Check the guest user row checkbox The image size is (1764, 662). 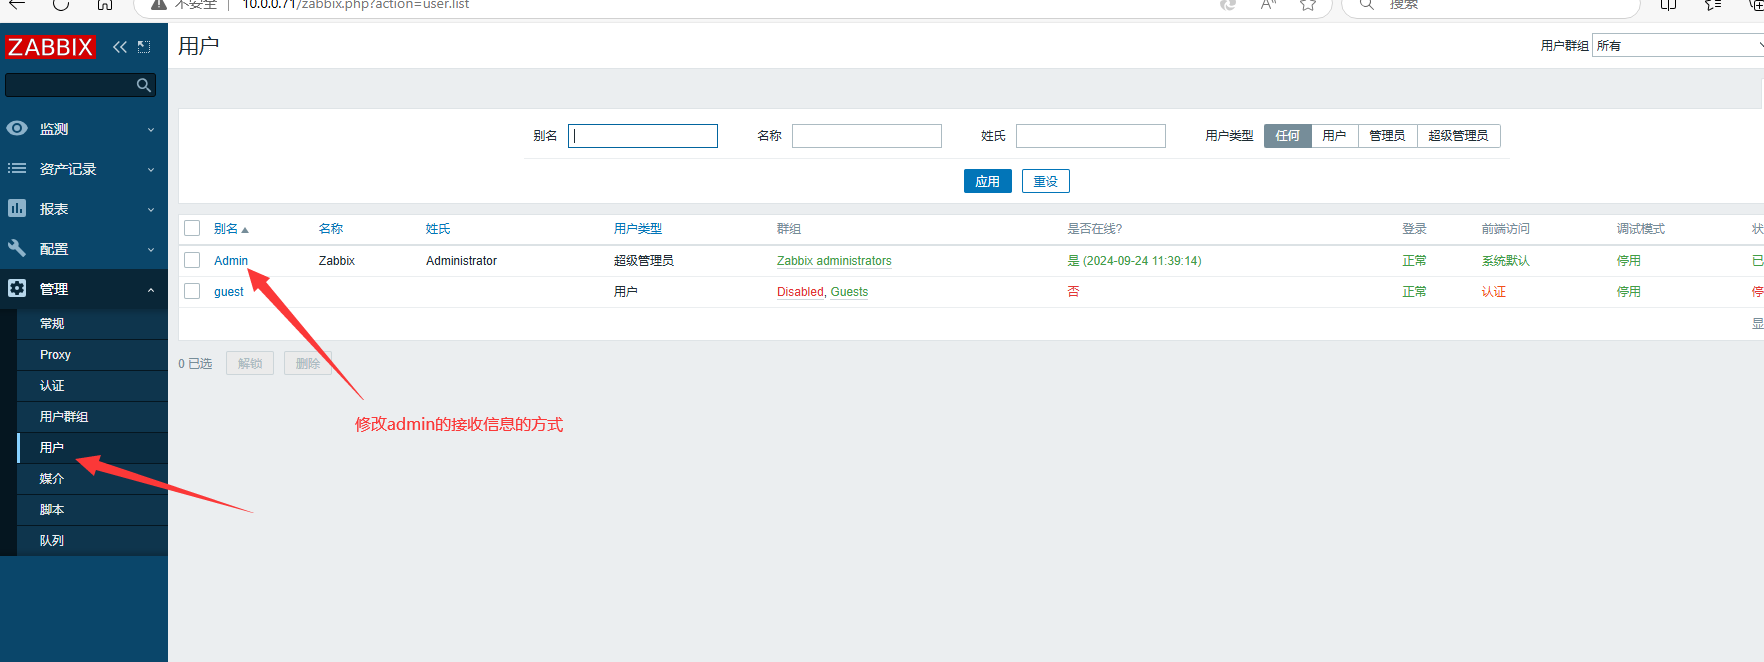[x=193, y=291]
